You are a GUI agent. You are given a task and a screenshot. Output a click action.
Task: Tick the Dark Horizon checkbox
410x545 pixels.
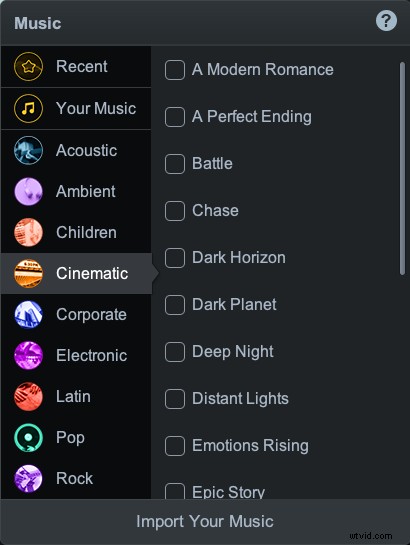point(175,258)
